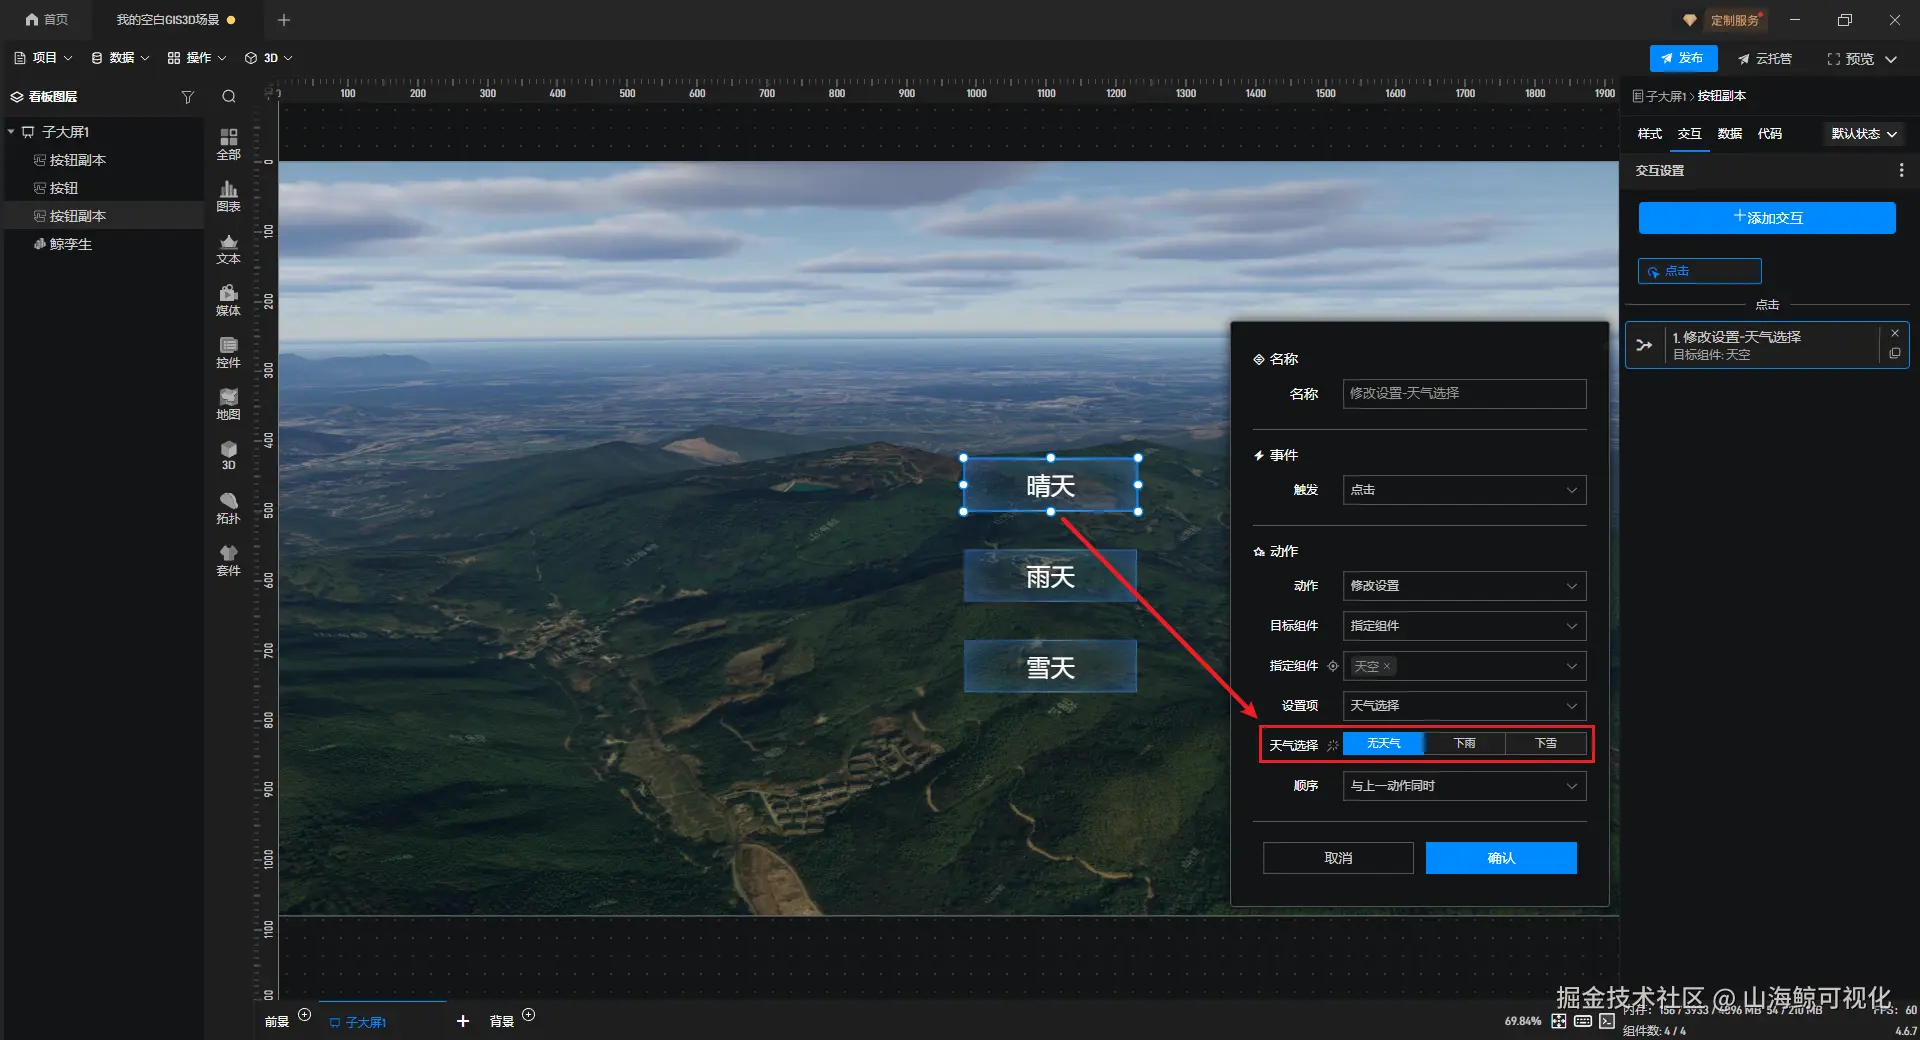Viewport: 1920px width, 1040px height.
Task: Open the 媒体 media components category
Action: 228,299
